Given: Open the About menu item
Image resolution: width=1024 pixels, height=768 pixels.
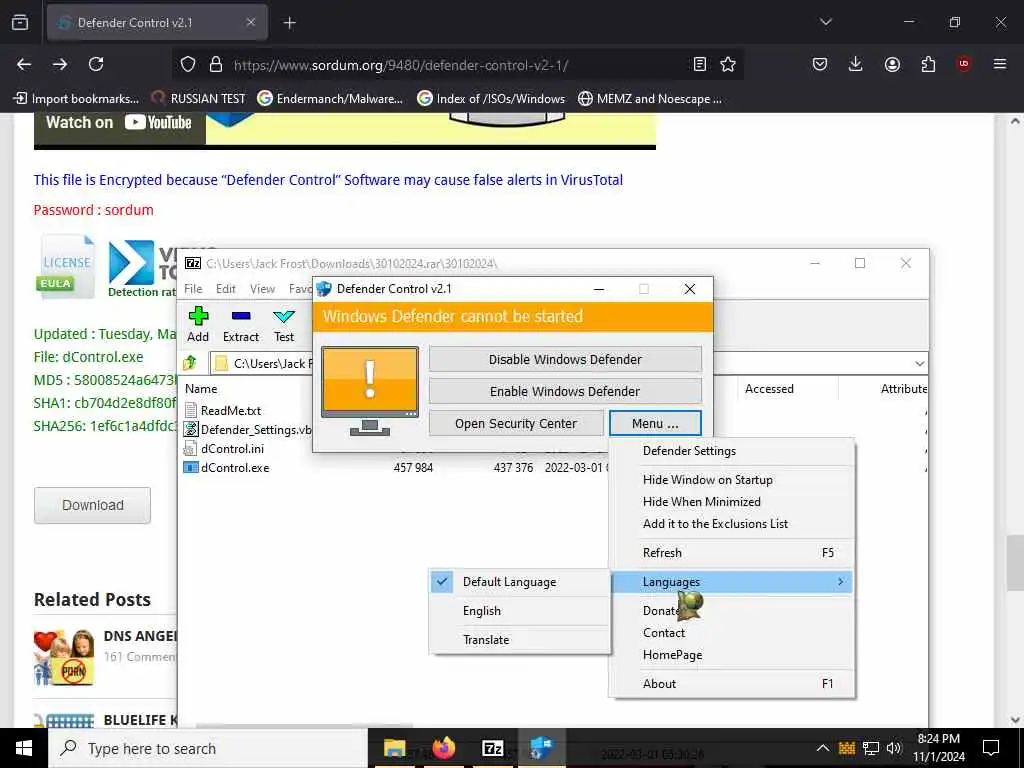Looking at the screenshot, I should (731, 684).
